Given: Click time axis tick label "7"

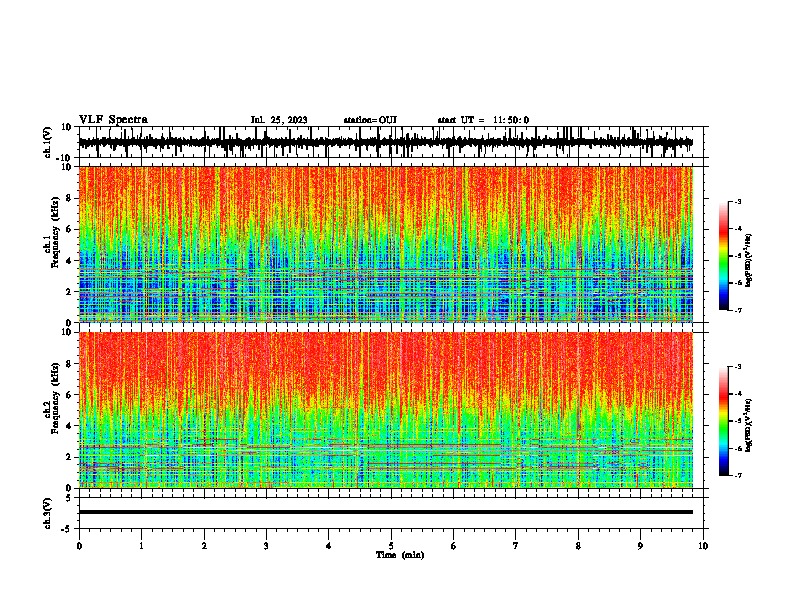Looking at the screenshot, I should (x=516, y=546).
